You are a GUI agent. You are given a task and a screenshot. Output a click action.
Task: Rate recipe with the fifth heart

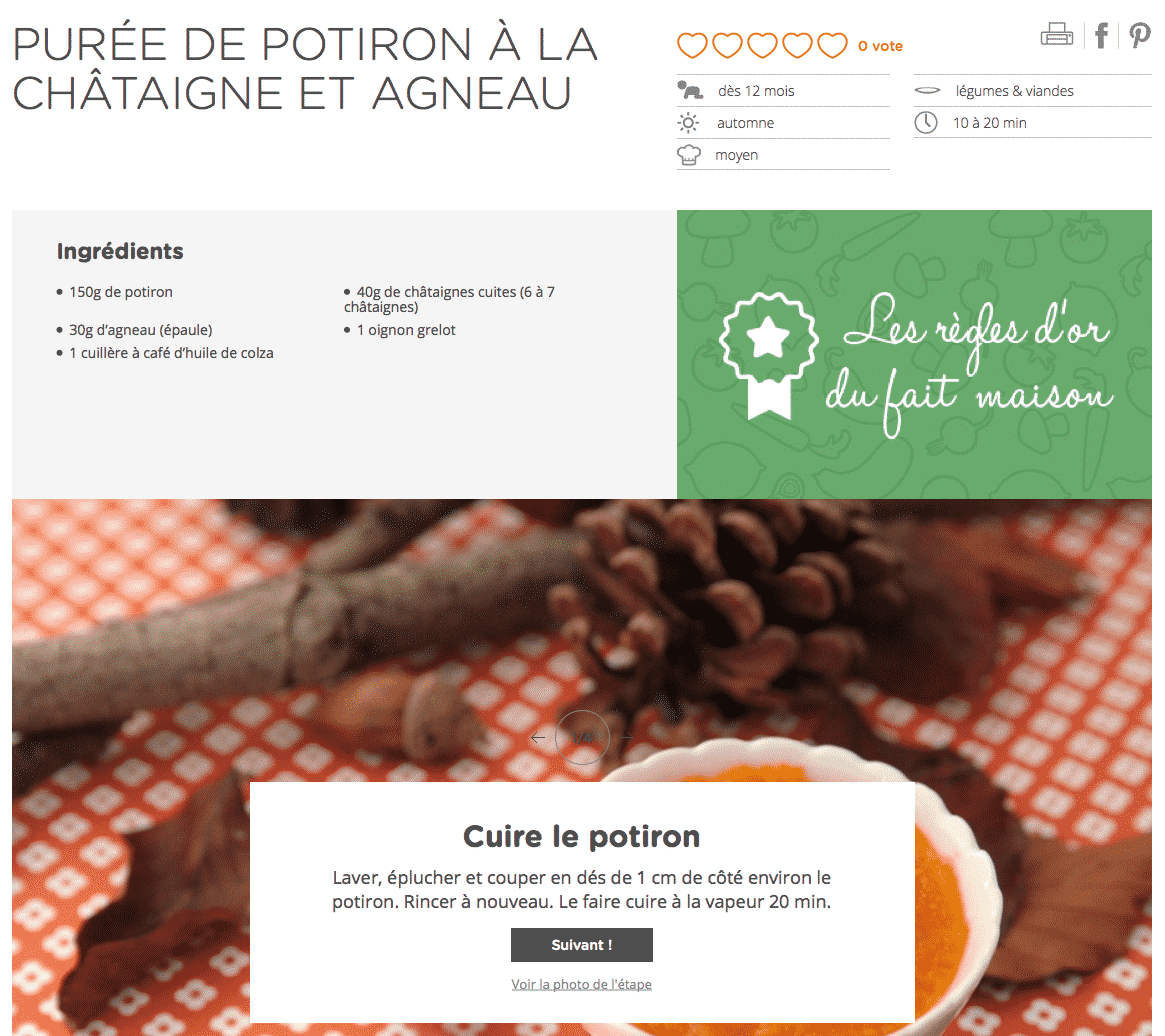tap(832, 45)
